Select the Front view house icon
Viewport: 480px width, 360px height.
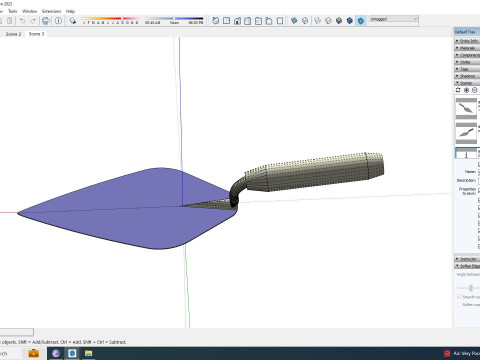[237, 21]
